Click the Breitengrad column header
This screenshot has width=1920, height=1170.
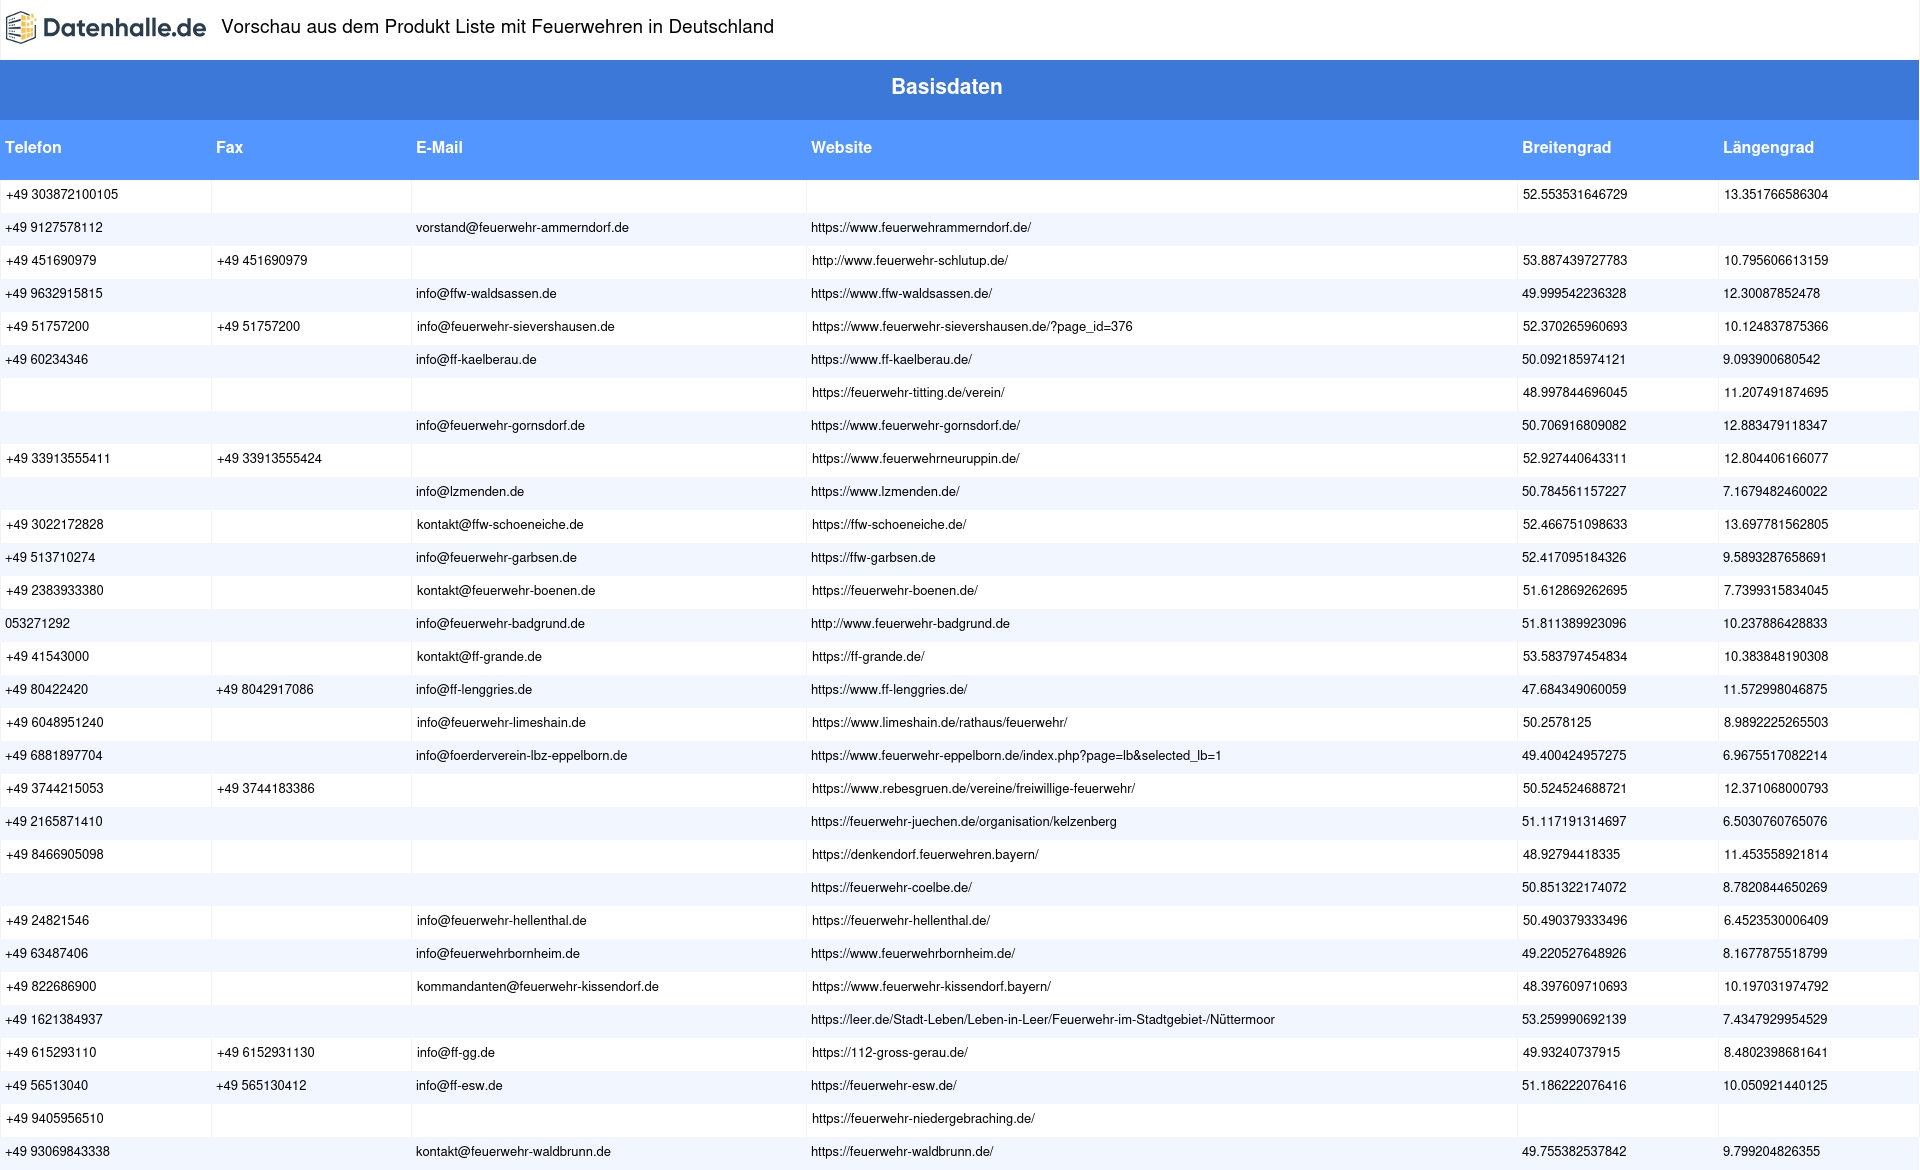1566,148
